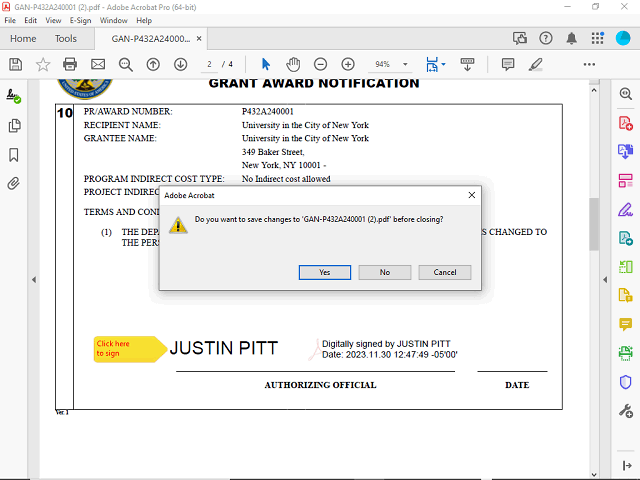Click the digital signature of JUSTIN PITT

point(313,349)
